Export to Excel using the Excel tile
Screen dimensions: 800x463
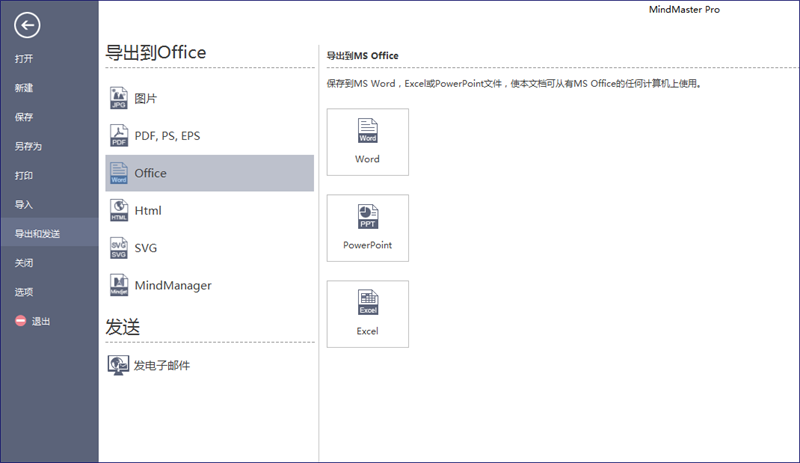pyautogui.click(x=367, y=314)
